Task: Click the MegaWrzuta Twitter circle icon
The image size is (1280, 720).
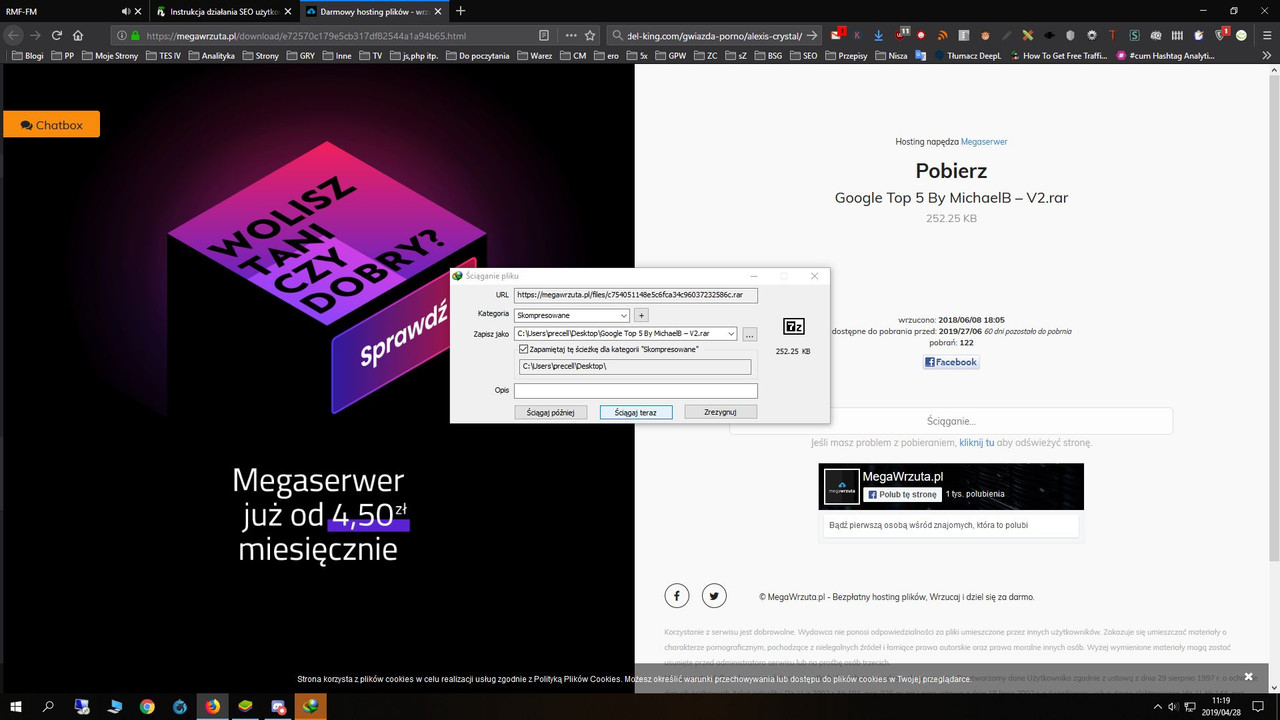Action: (714, 596)
